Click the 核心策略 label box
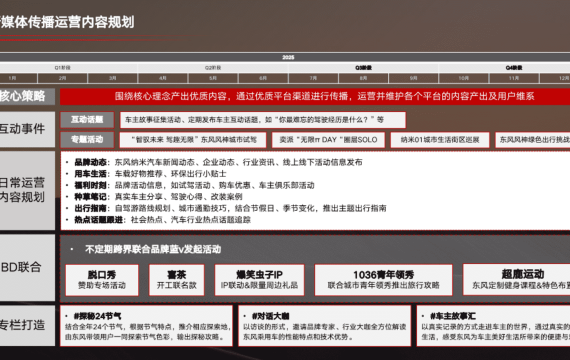Screen dimensions: 570x360 point(27,96)
